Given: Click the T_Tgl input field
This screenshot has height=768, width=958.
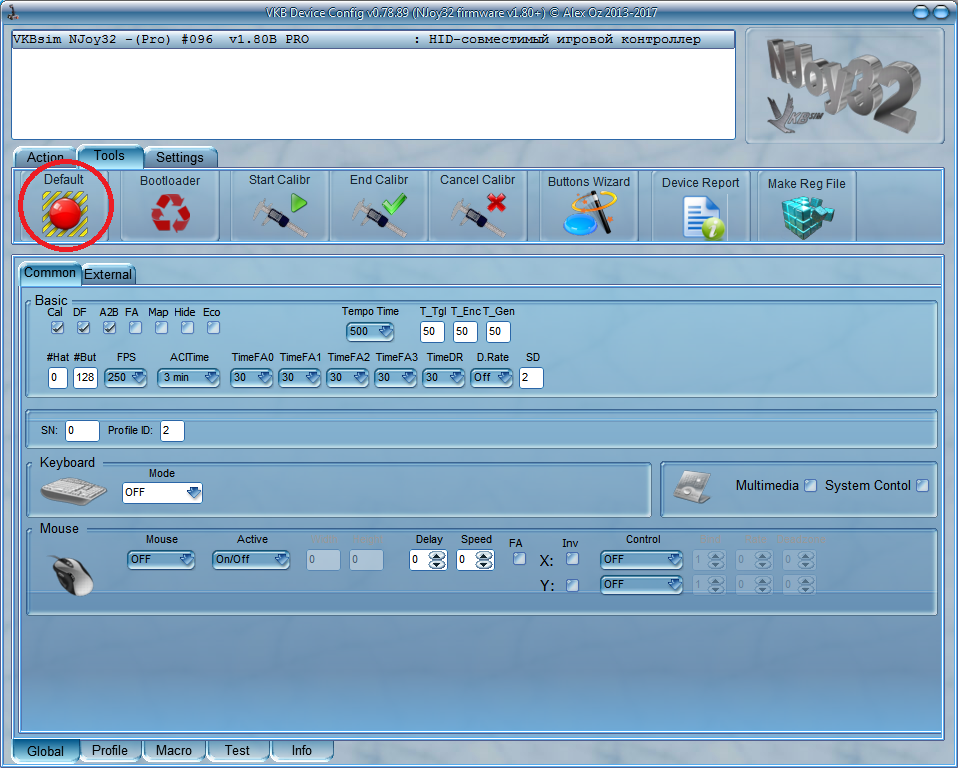Looking at the screenshot, I should pos(432,332).
